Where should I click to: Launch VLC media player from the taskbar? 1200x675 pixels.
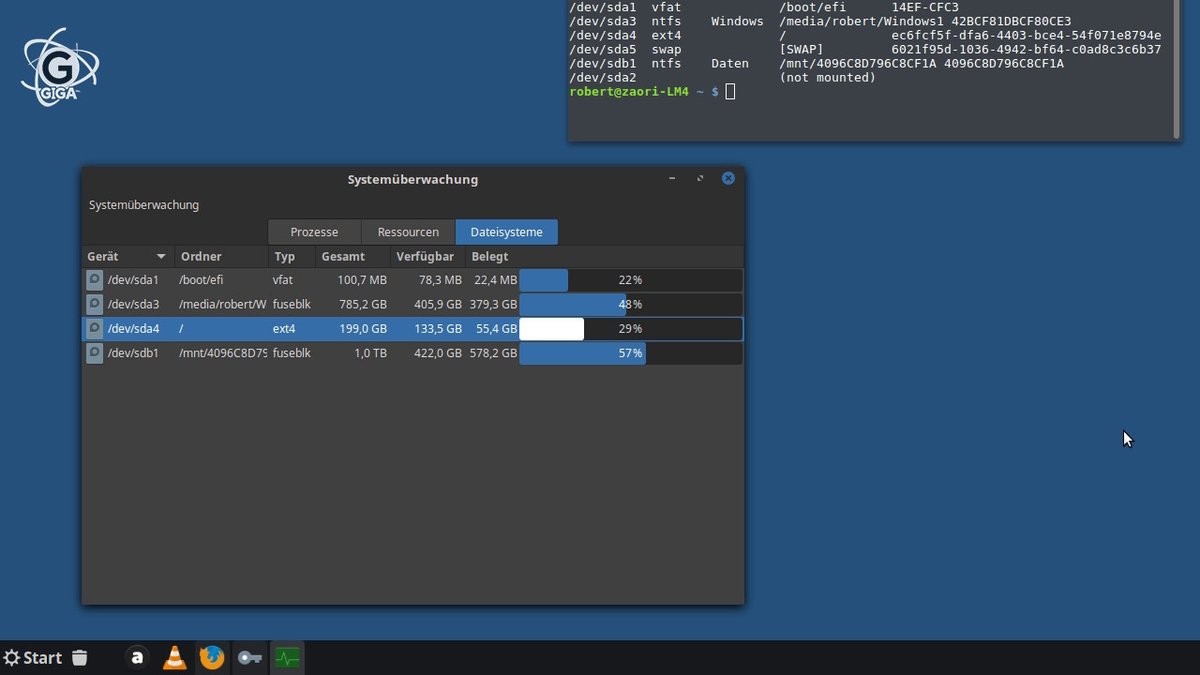coord(174,657)
